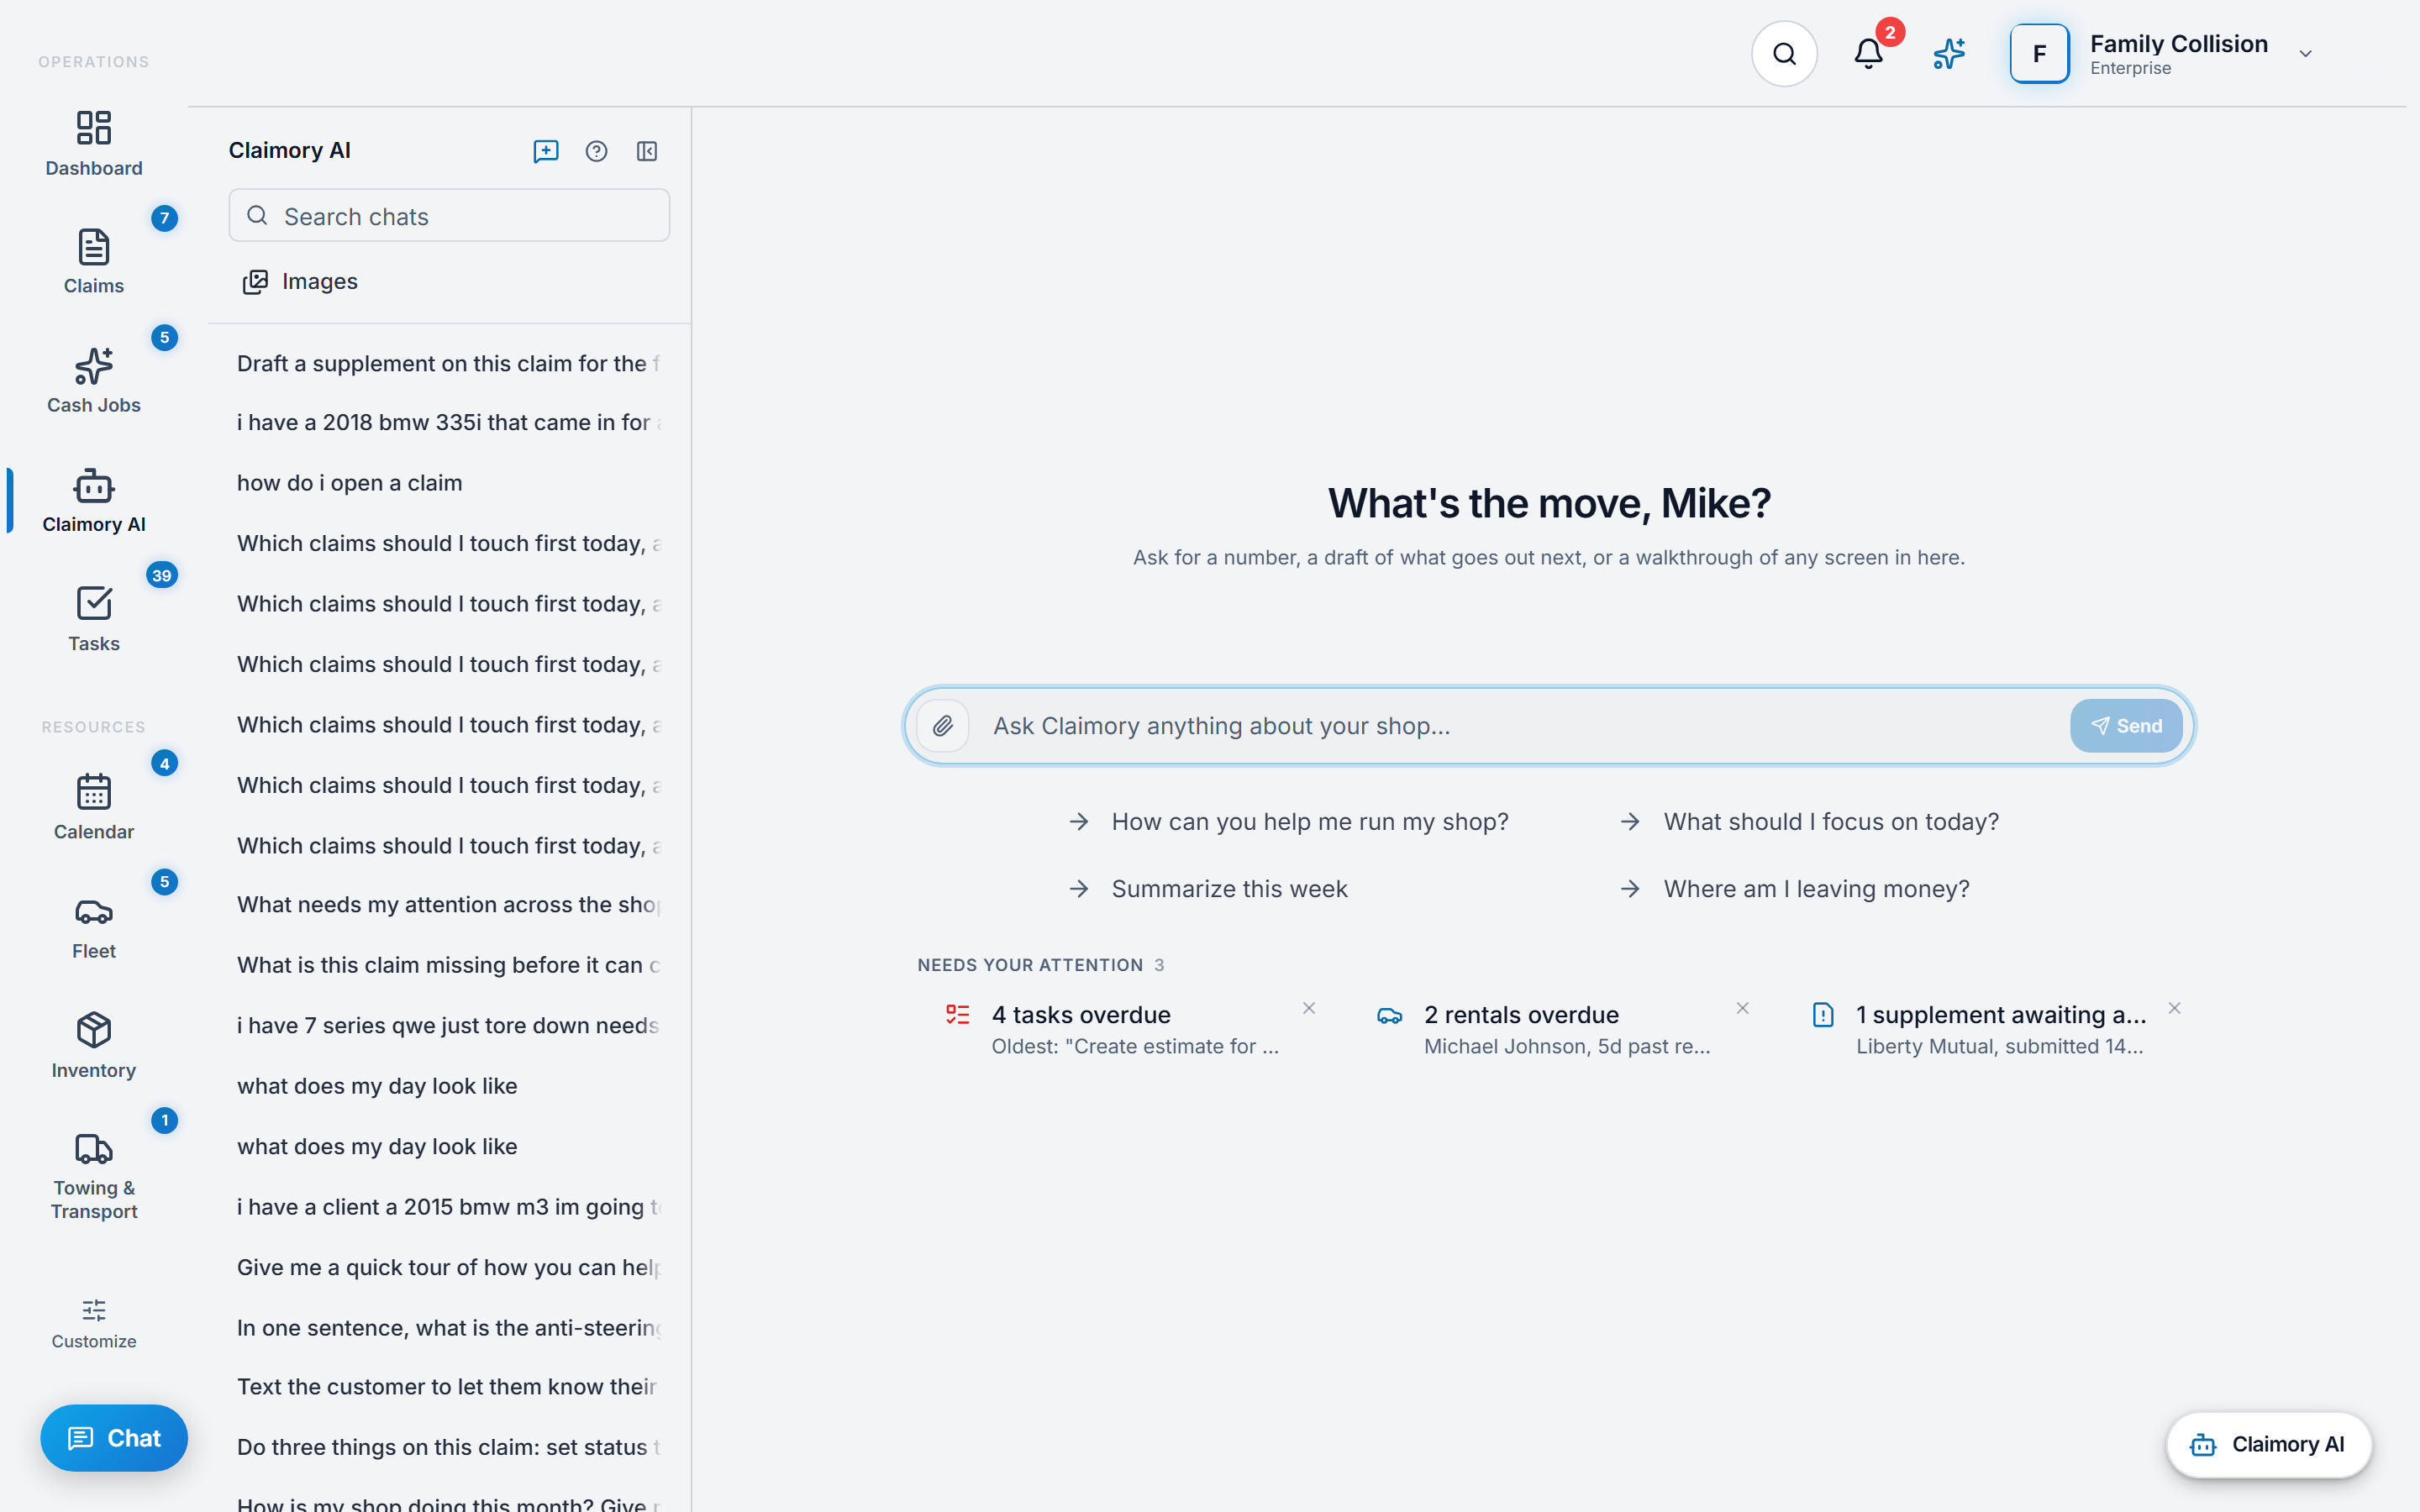Expand the Family Collision account dropdown
The height and width of the screenshot is (1512, 2420).
(2306, 54)
